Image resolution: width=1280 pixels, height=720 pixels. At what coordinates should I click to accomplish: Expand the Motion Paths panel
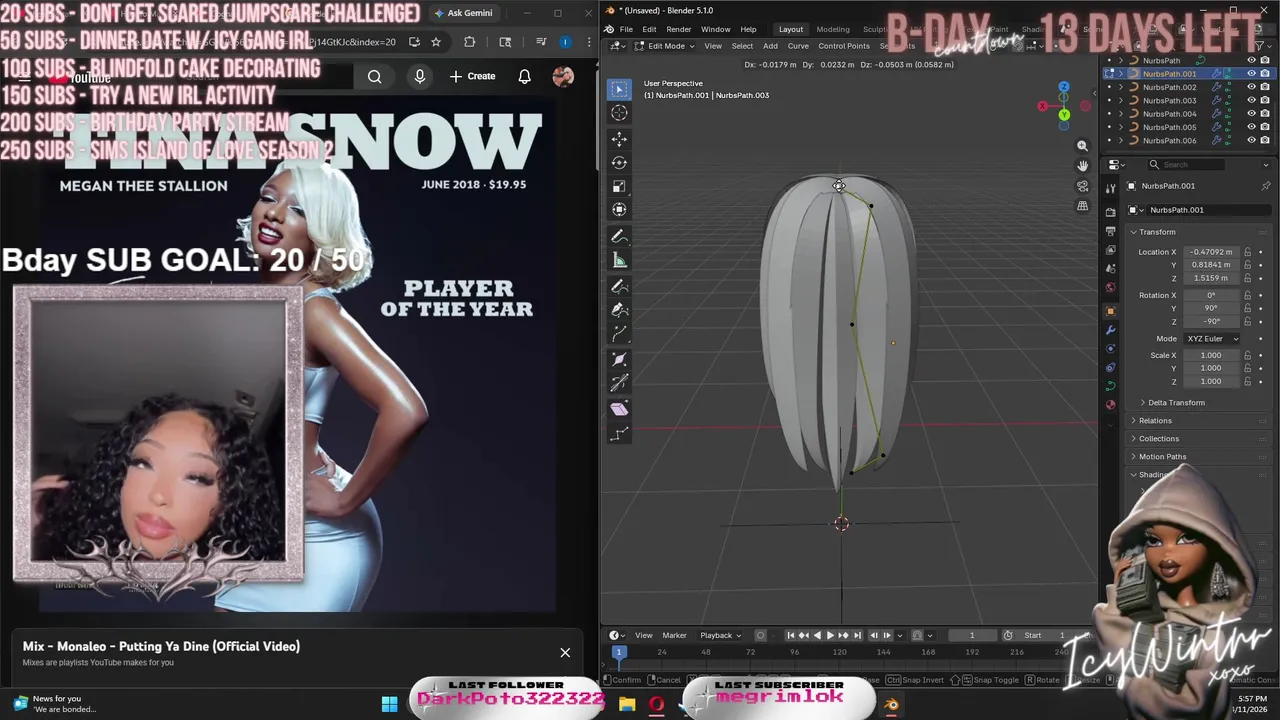point(1162,457)
